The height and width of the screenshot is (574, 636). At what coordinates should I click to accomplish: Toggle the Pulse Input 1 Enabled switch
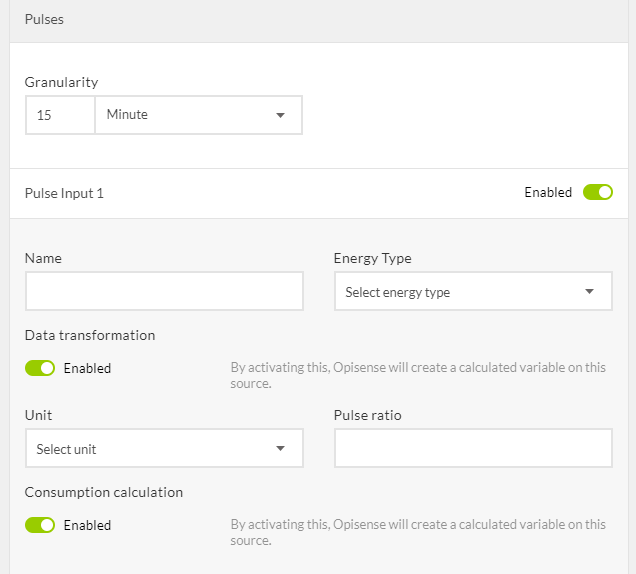coord(598,192)
